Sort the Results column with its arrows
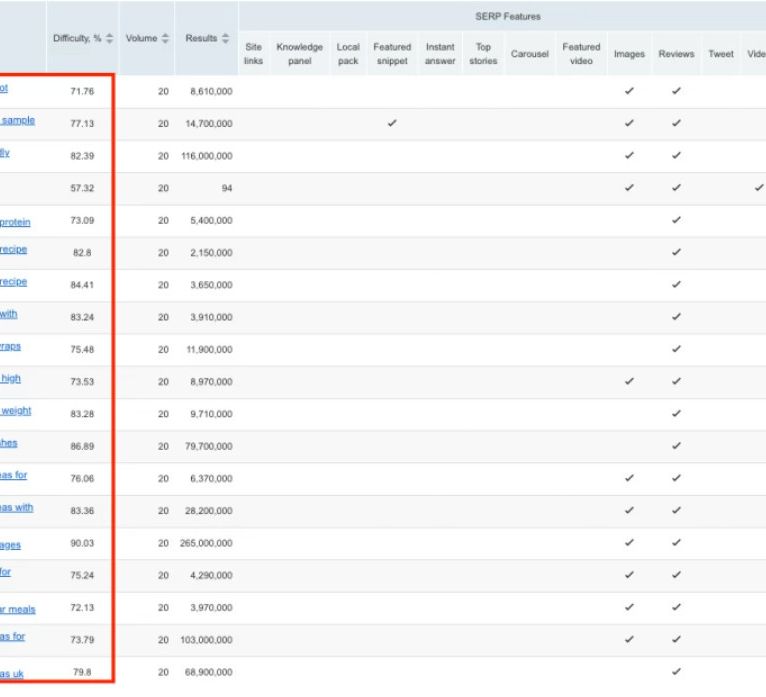The height and width of the screenshot is (697, 766). pos(225,38)
